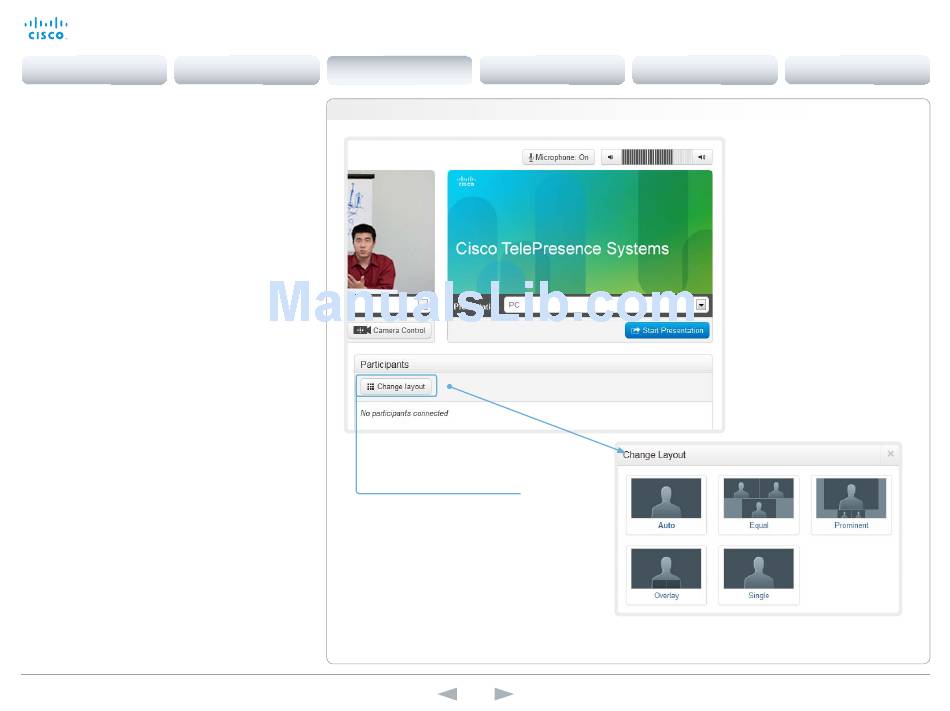
Task: Go to the next page arrow
Action: tap(504, 694)
